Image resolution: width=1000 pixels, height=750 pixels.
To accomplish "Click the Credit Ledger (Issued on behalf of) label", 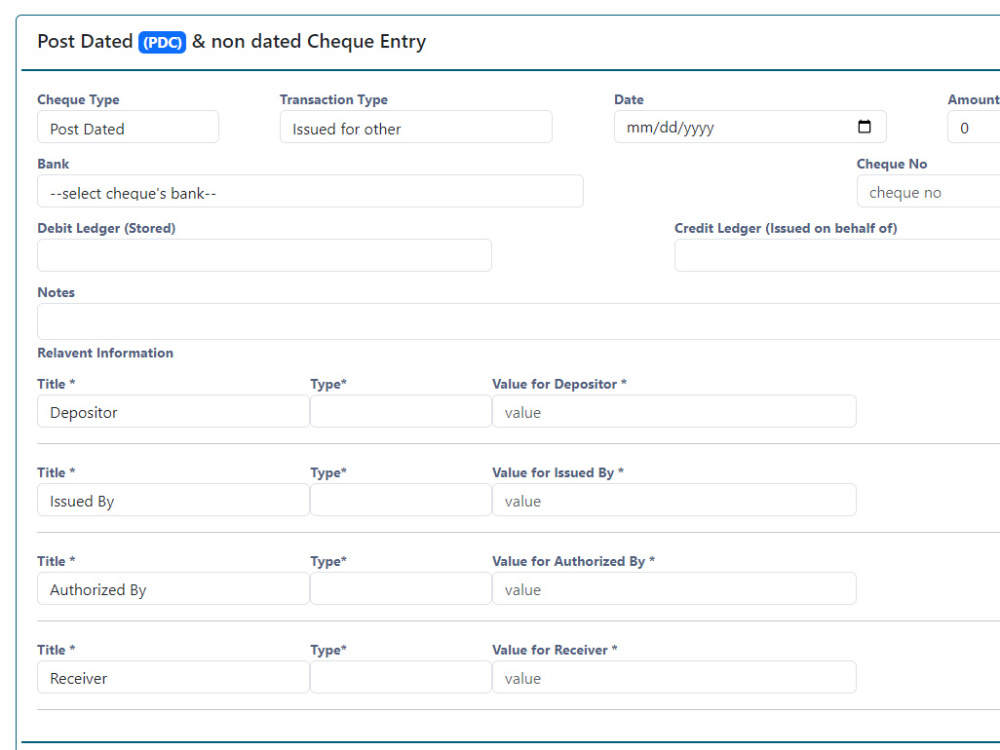I will pyautogui.click(x=786, y=228).
